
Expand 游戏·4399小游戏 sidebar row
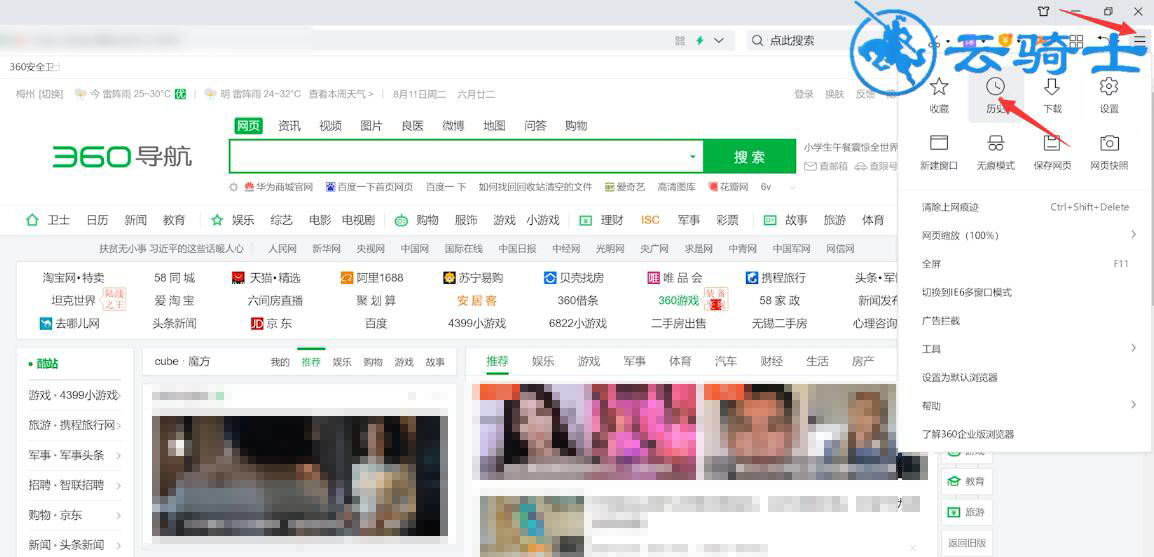(x=118, y=395)
